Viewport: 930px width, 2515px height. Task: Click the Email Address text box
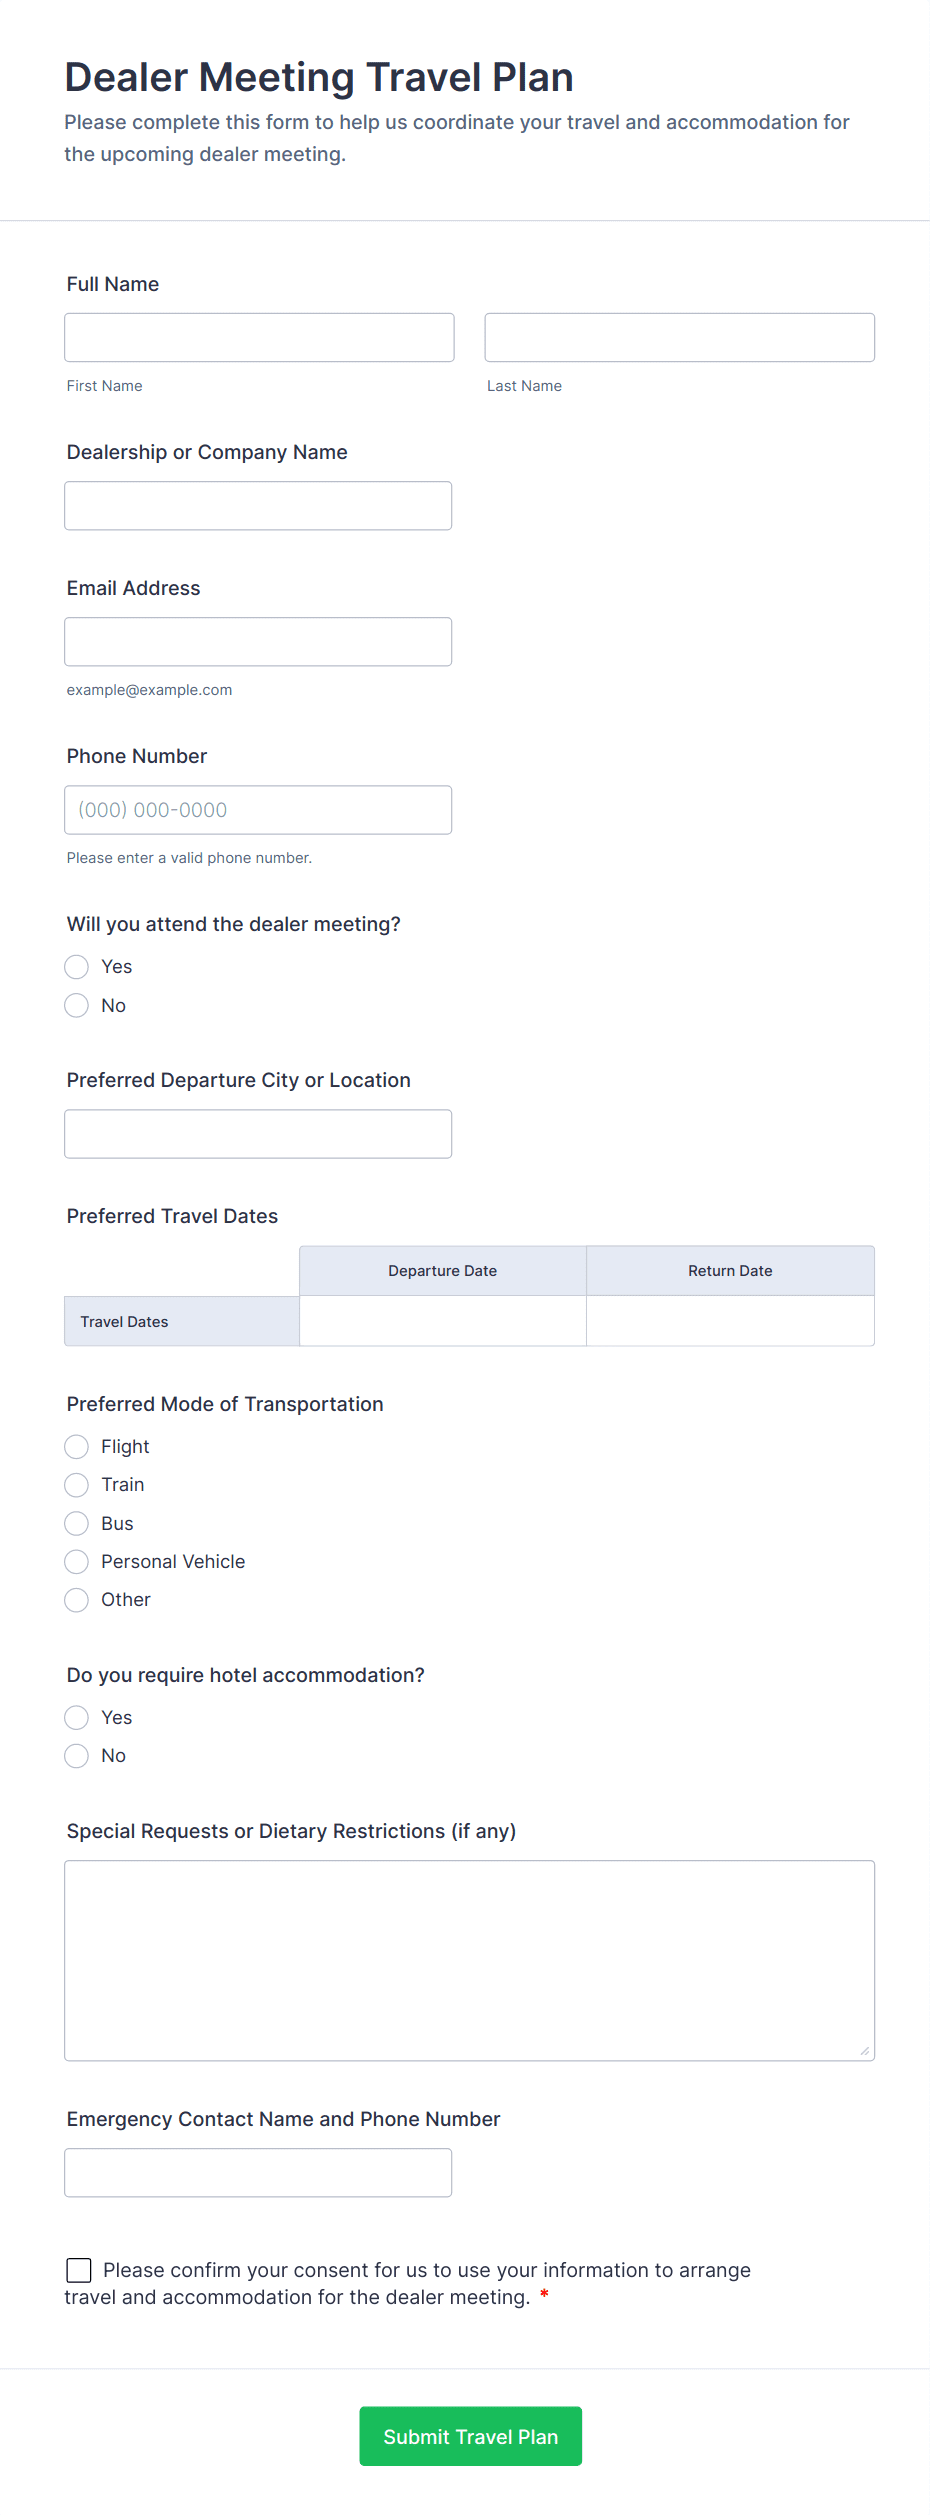(x=258, y=642)
